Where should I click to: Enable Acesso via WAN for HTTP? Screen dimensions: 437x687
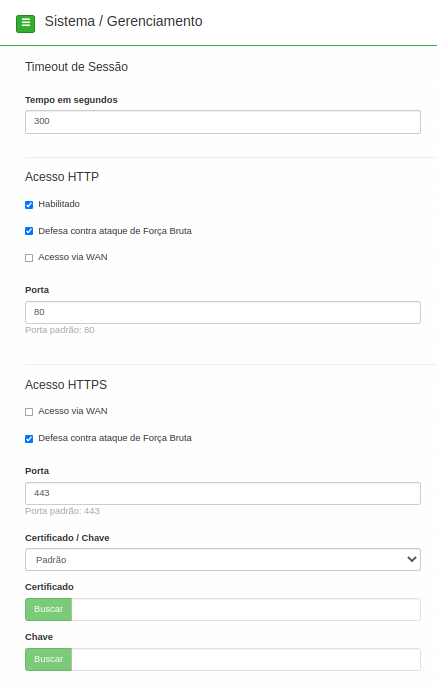coord(29,258)
